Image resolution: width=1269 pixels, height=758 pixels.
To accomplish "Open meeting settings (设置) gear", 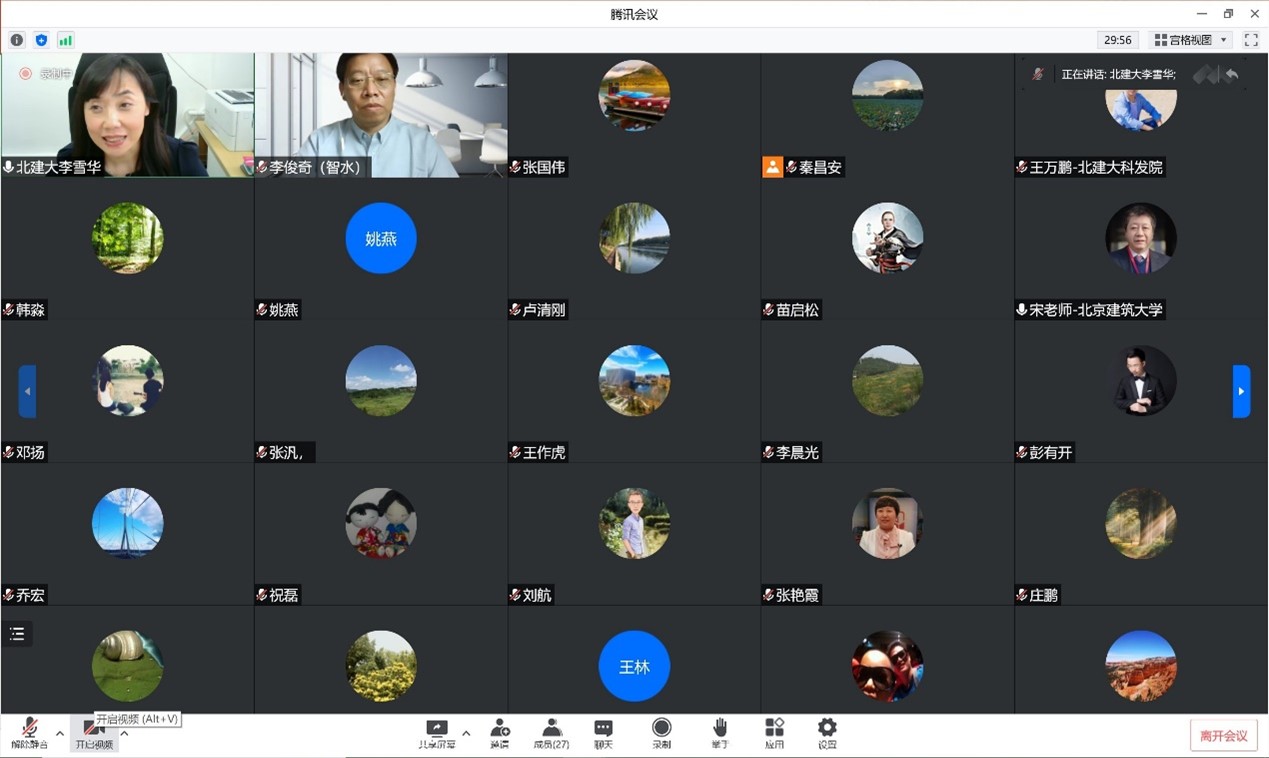I will pos(827,733).
